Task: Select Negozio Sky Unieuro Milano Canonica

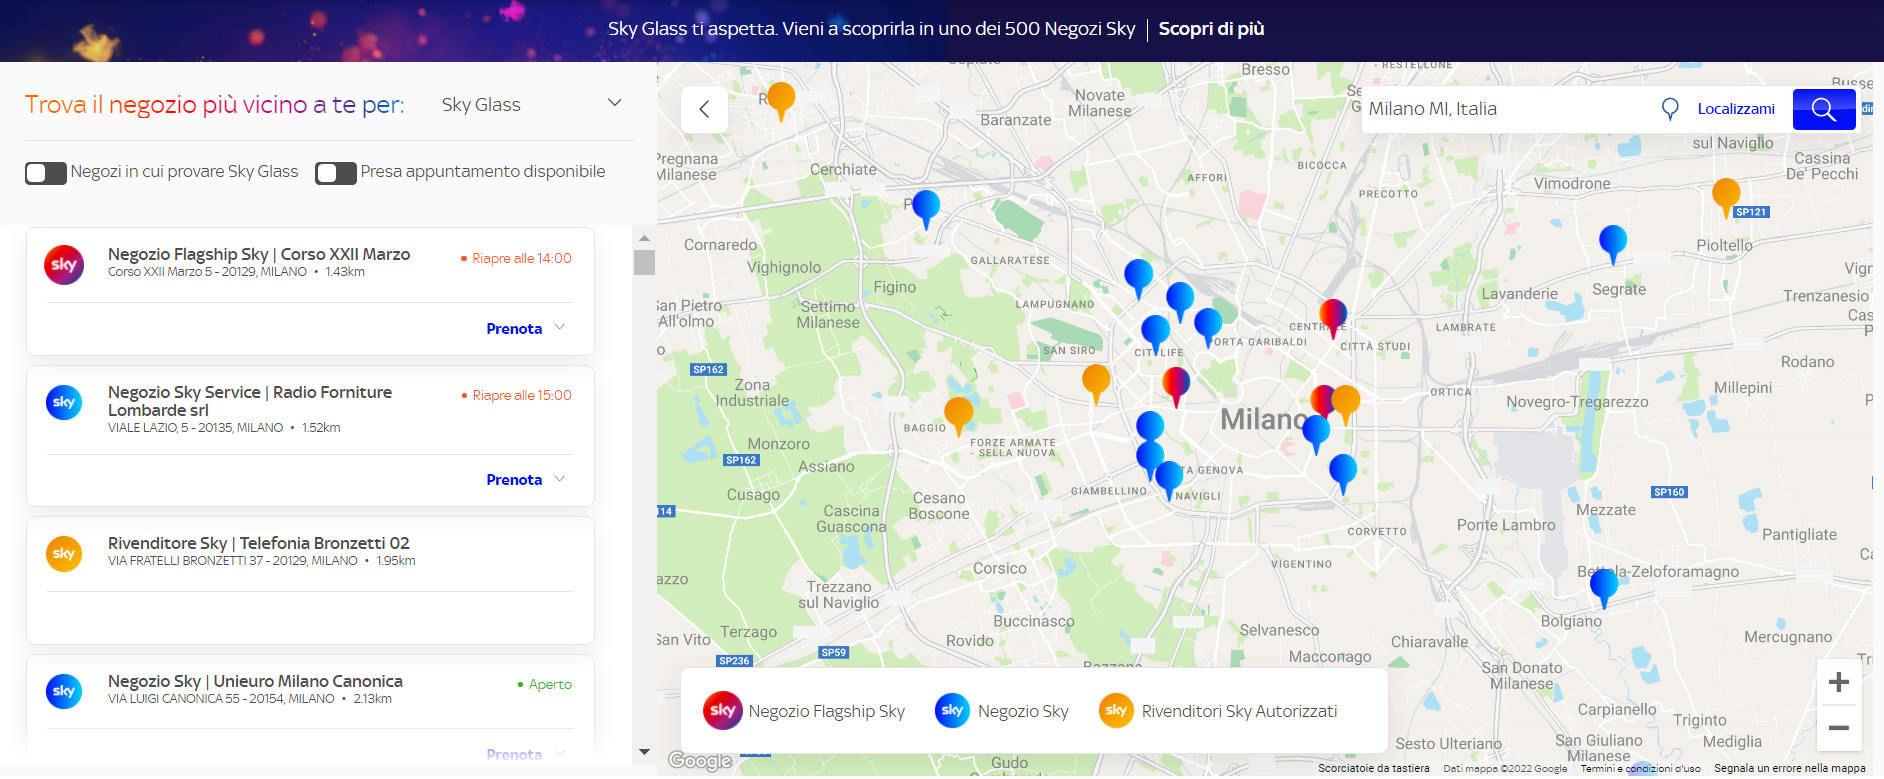Action: point(255,682)
